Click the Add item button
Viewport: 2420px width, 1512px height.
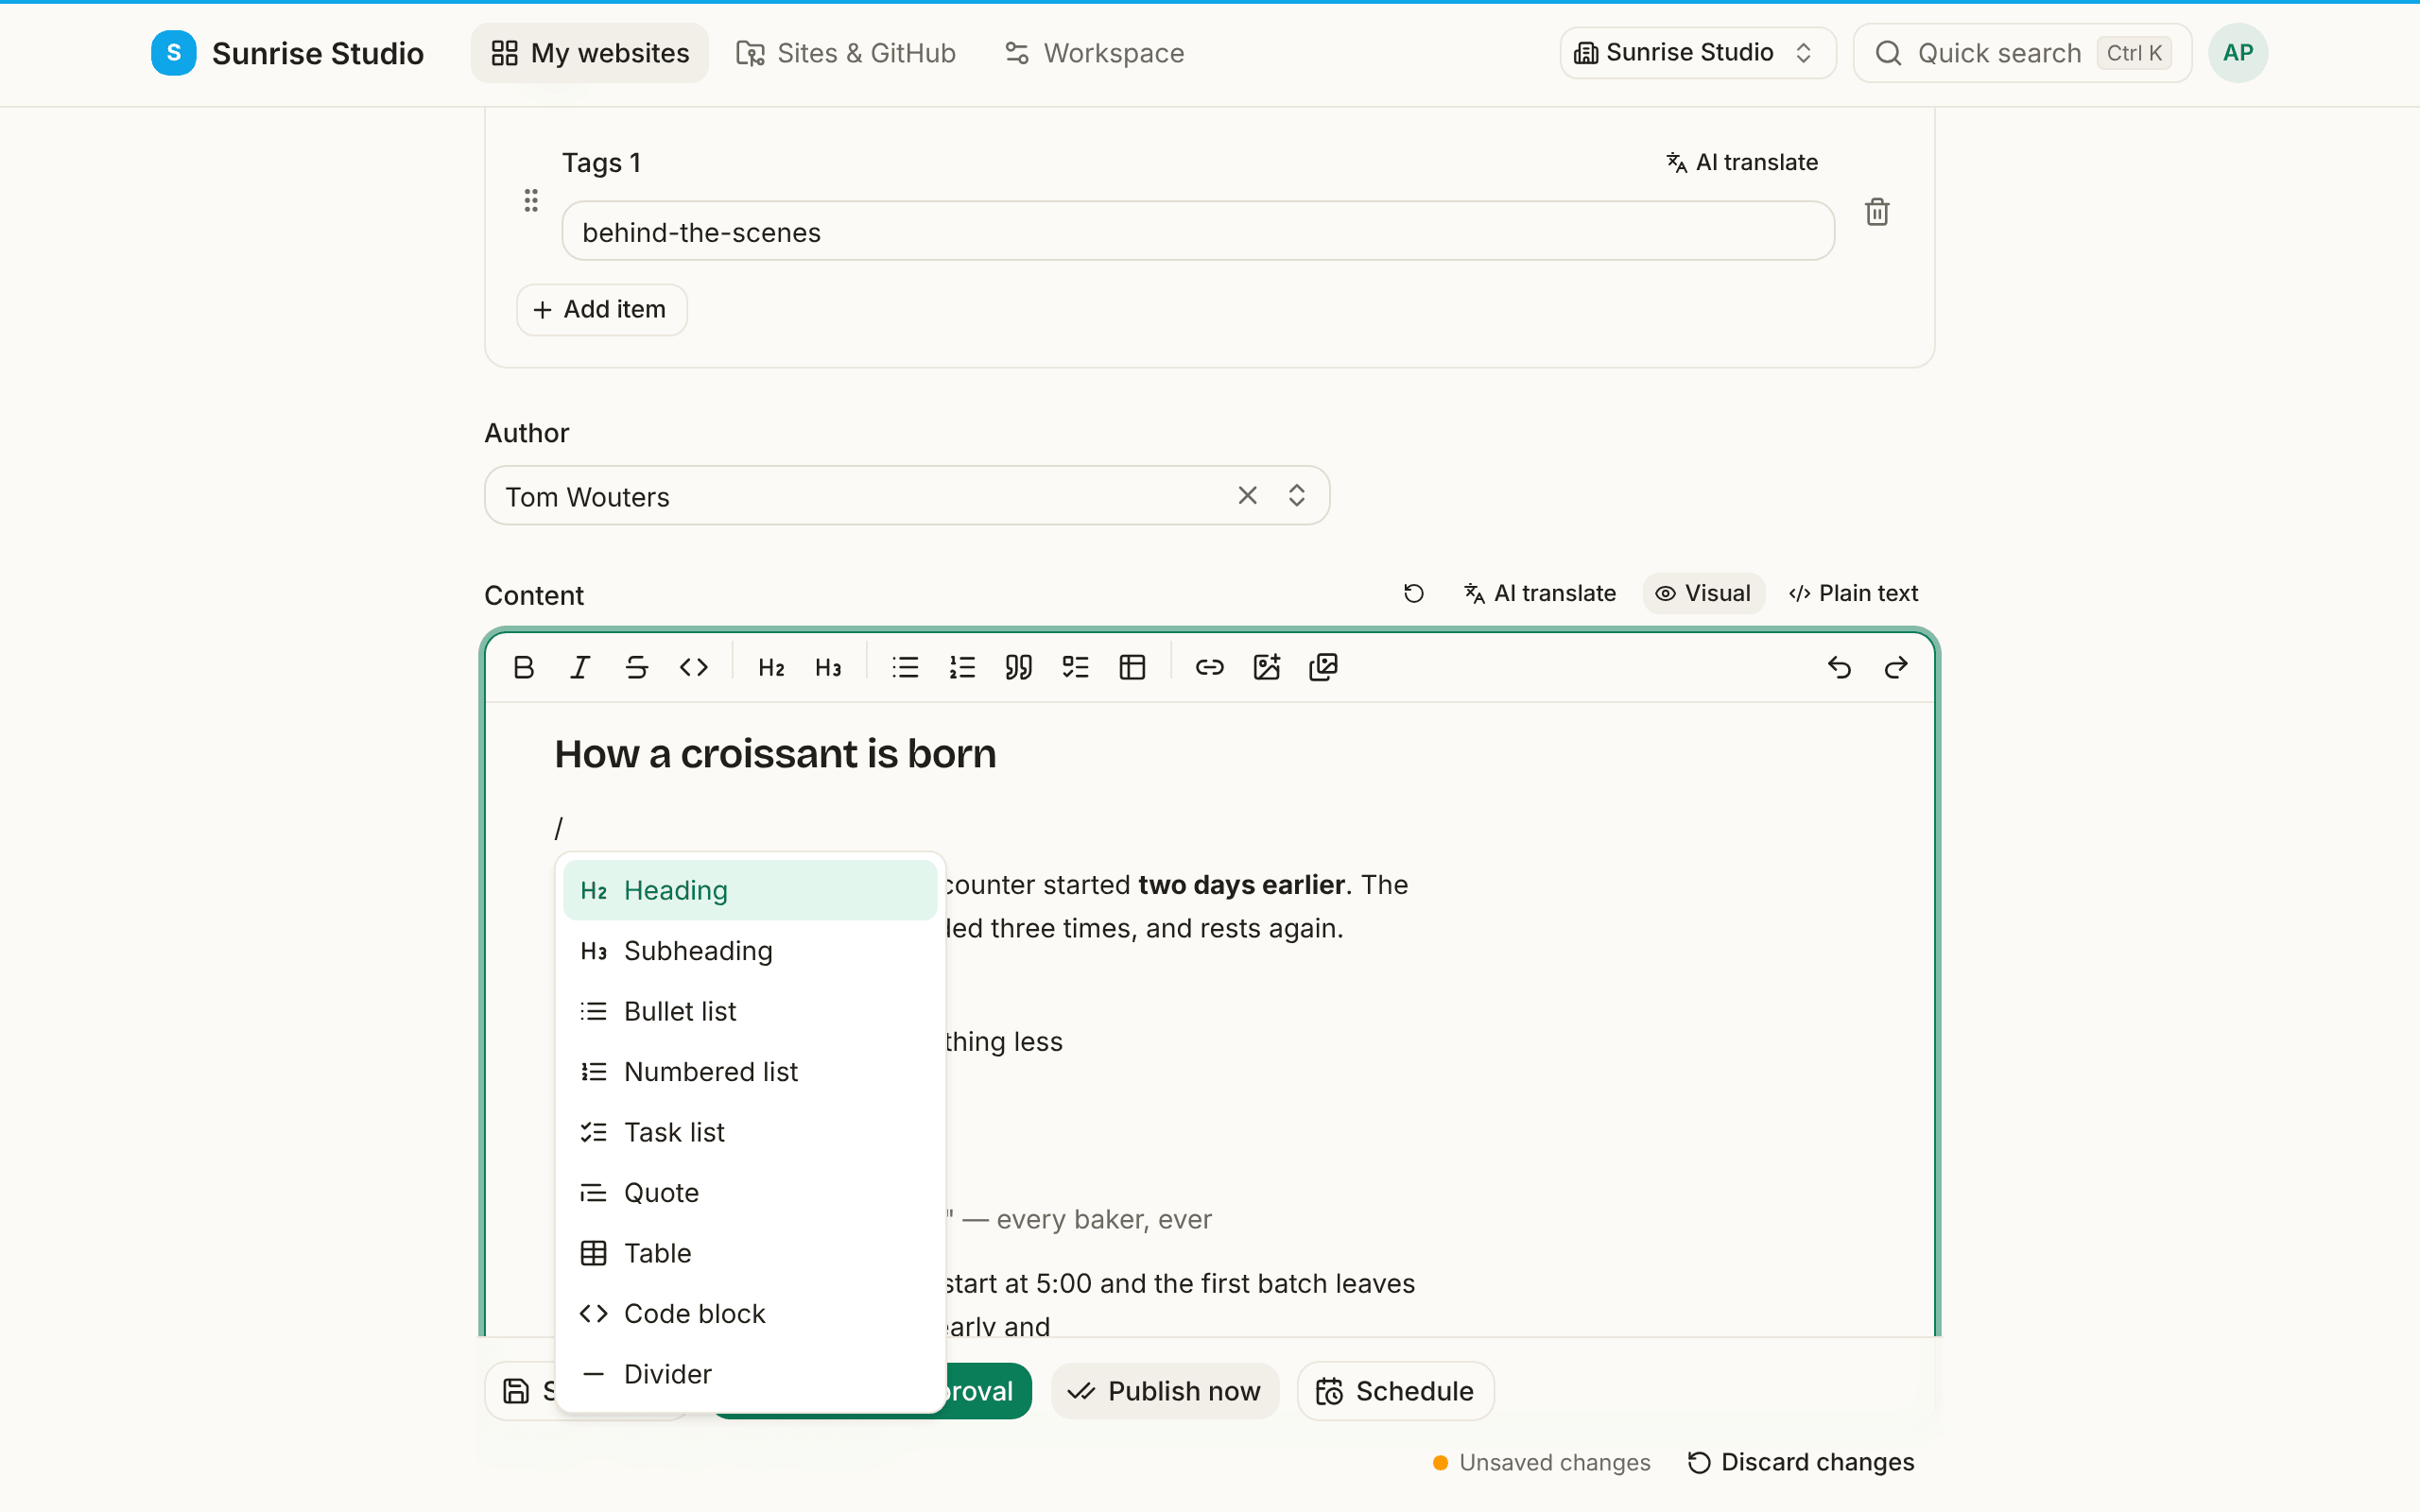click(601, 310)
